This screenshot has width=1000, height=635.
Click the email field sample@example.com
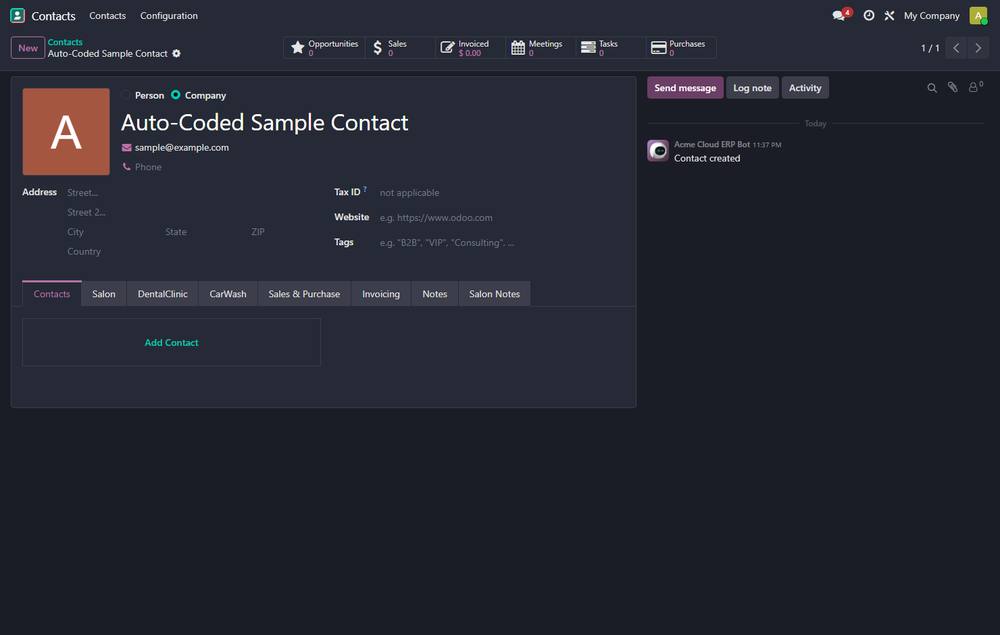(182, 147)
